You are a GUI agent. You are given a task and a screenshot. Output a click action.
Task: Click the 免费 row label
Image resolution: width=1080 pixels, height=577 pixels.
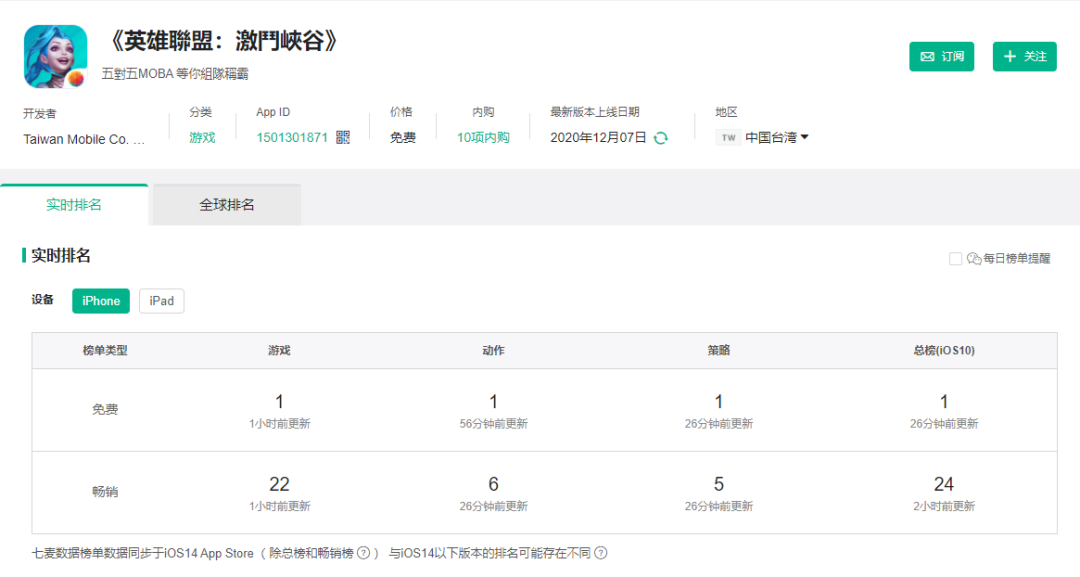click(x=105, y=410)
